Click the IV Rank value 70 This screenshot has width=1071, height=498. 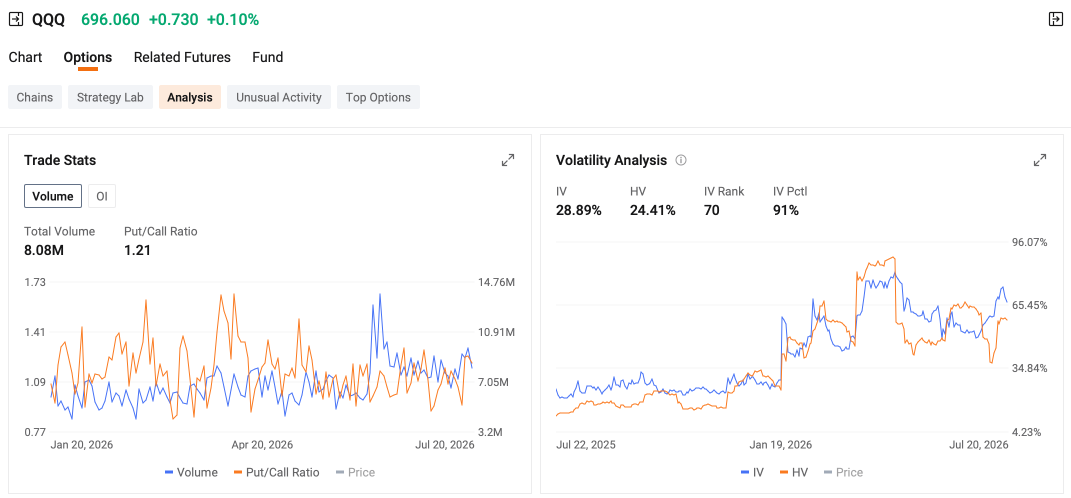711,210
